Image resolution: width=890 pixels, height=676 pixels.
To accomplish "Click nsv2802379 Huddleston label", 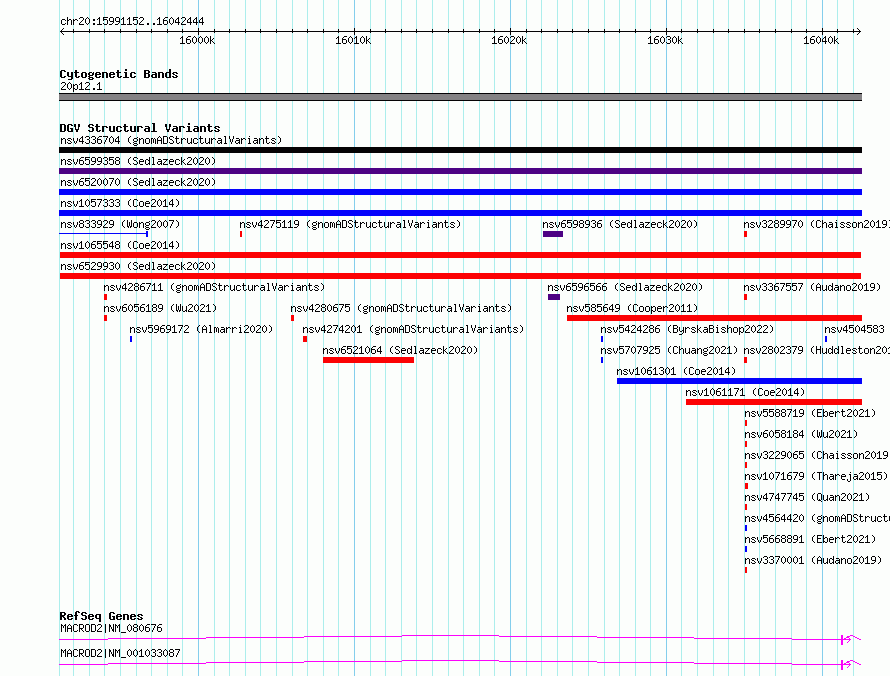I will [816, 350].
